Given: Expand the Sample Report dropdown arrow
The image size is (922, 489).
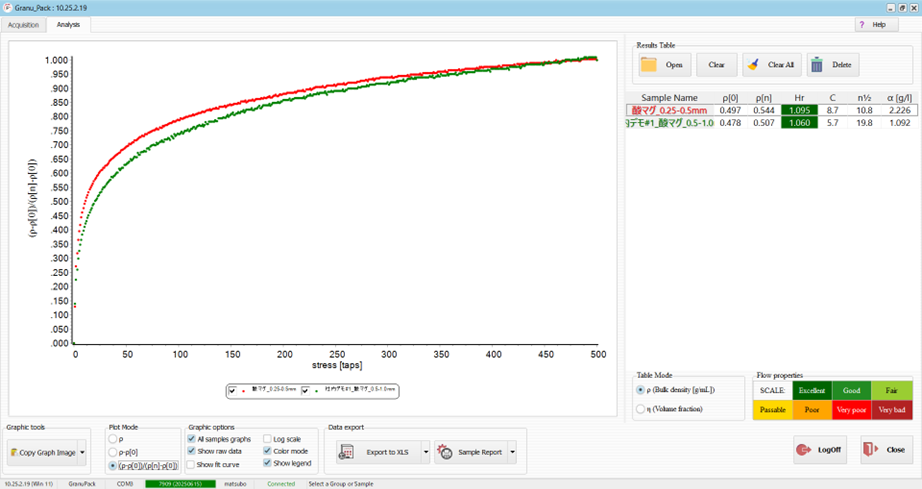Looking at the screenshot, I should pyautogui.click(x=513, y=452).
